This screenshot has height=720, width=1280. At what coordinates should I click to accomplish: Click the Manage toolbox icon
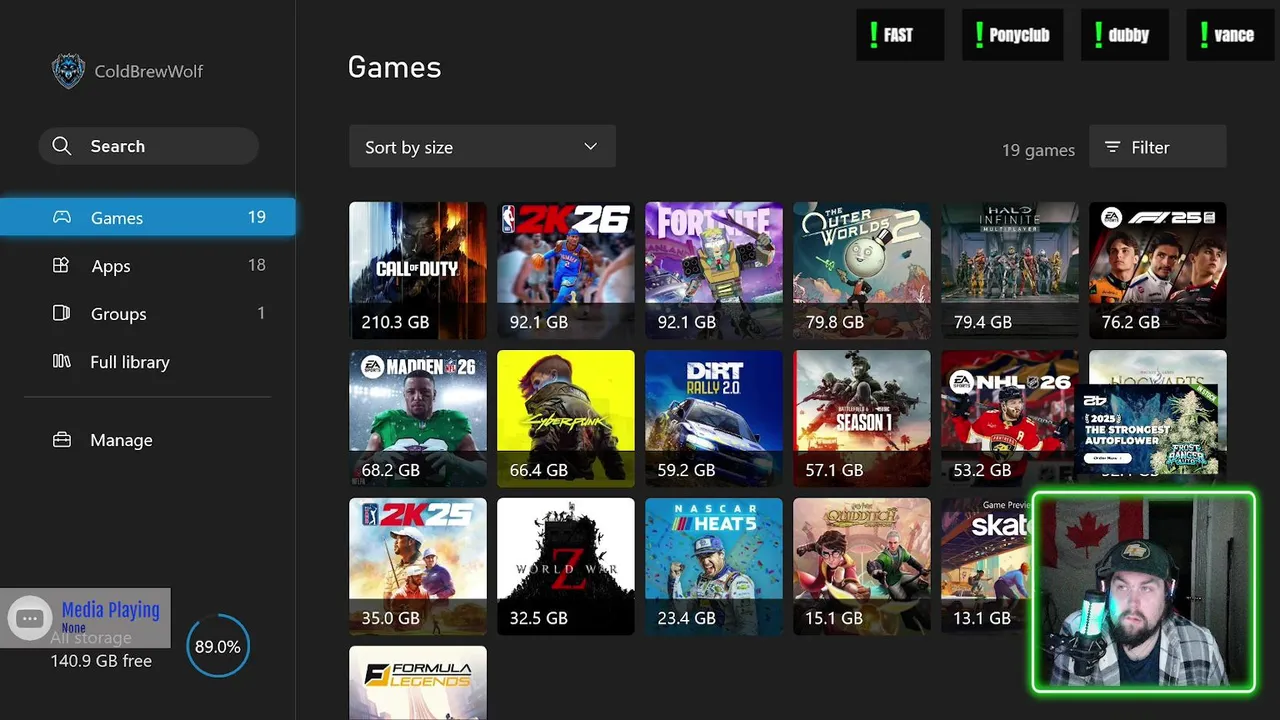pyautogui.click(x=62, y=440)
